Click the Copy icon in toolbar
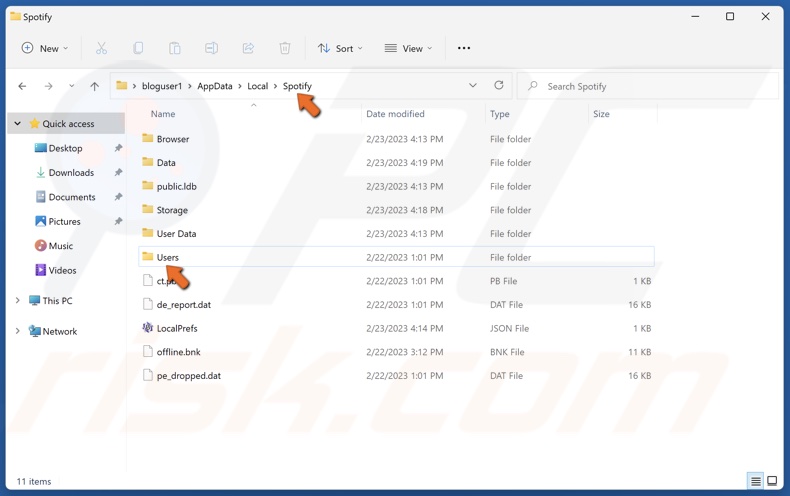 (138, 48)
